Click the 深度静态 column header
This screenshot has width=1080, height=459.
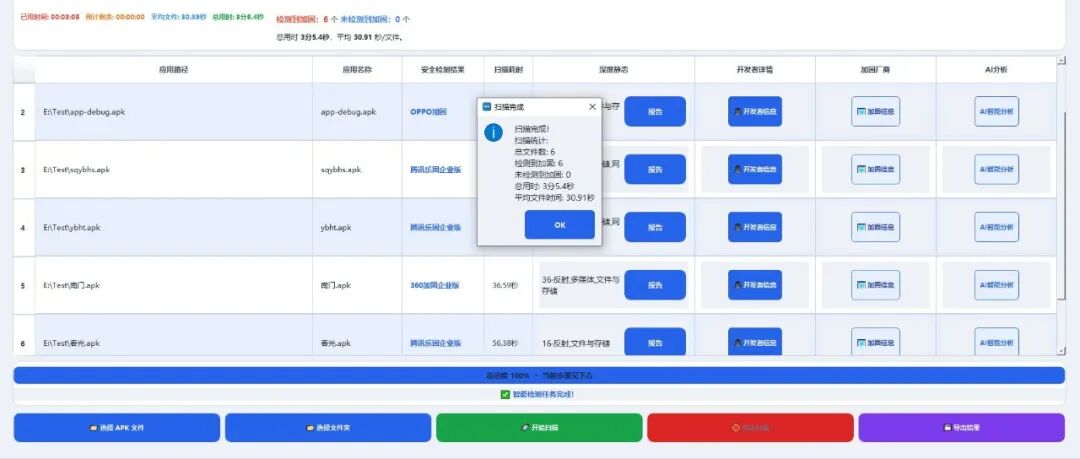tap(613, 70)
